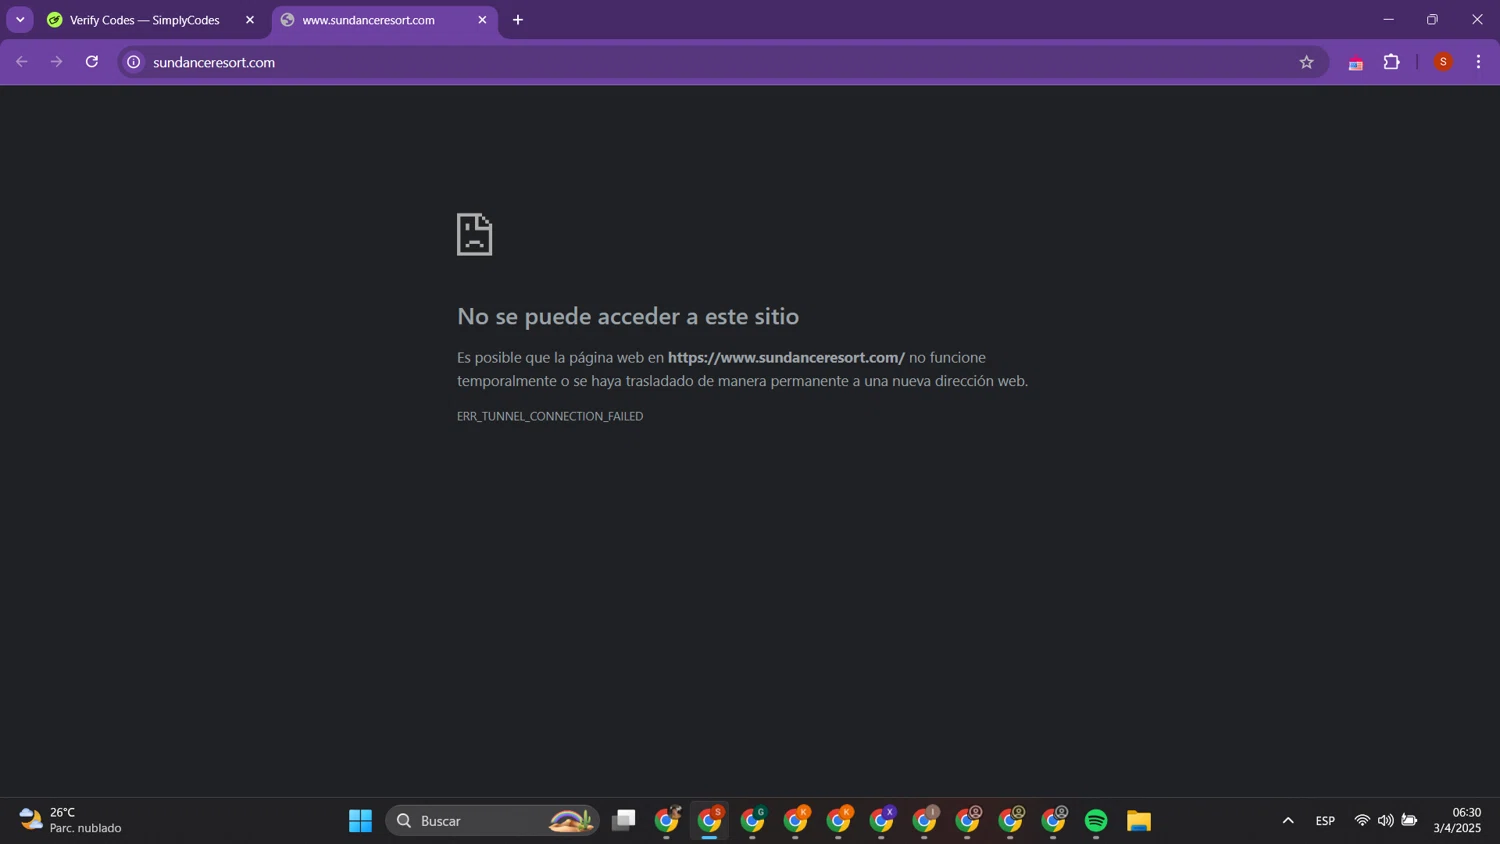The height and width of the screenshot is (844, 1500).
Task: Open the flag extension icon in toolbar
Action: point(1356,63)
